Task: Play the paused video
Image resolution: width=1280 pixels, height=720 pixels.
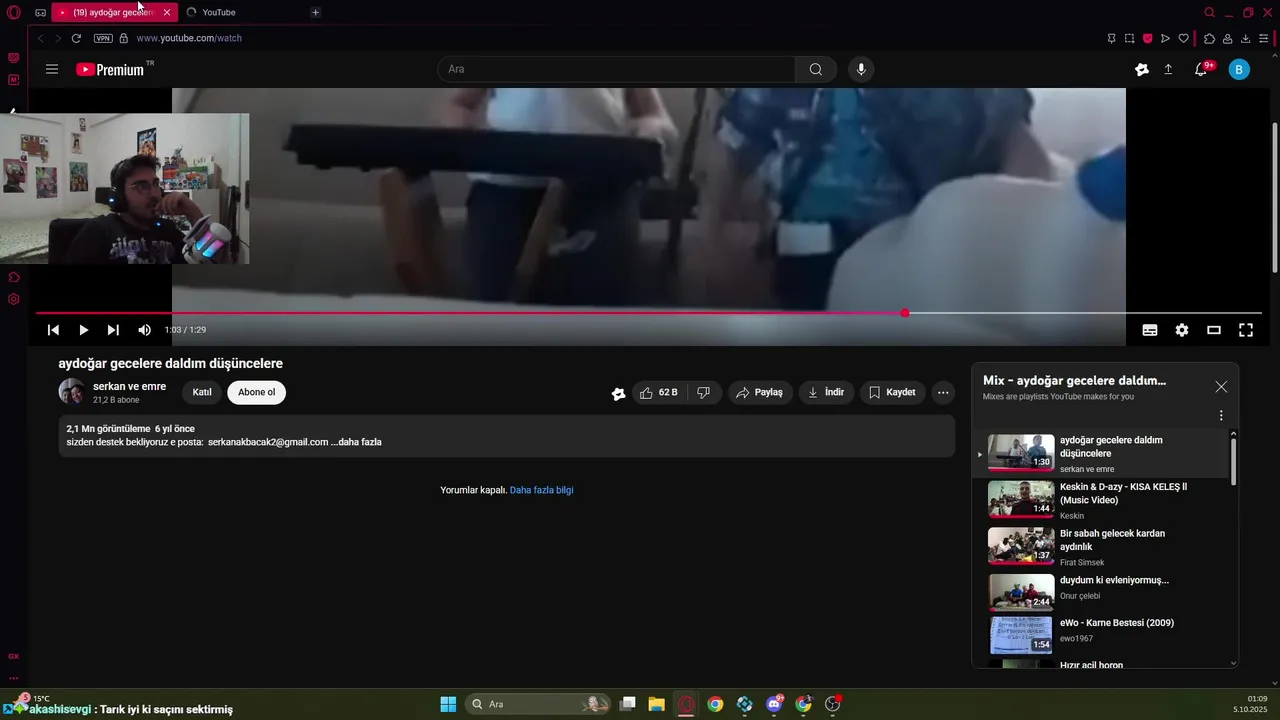Action: [x=83, y=330]
